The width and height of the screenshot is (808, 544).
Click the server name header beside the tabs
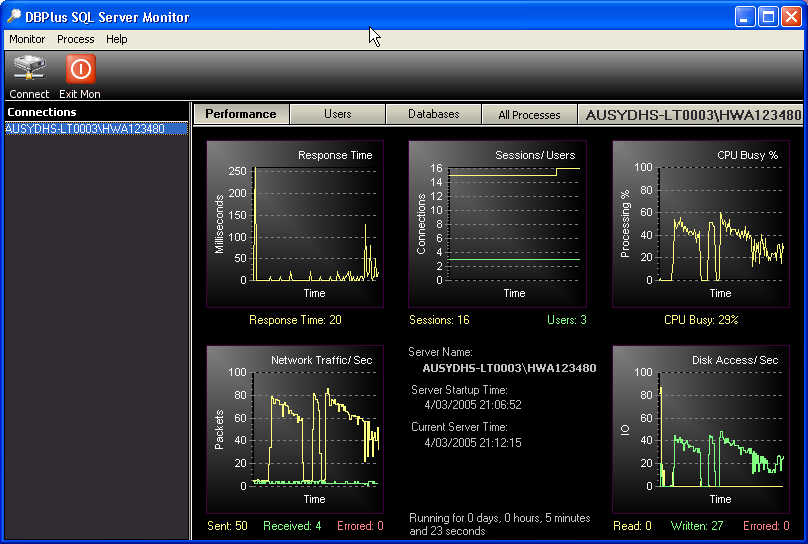click(693, 114)
